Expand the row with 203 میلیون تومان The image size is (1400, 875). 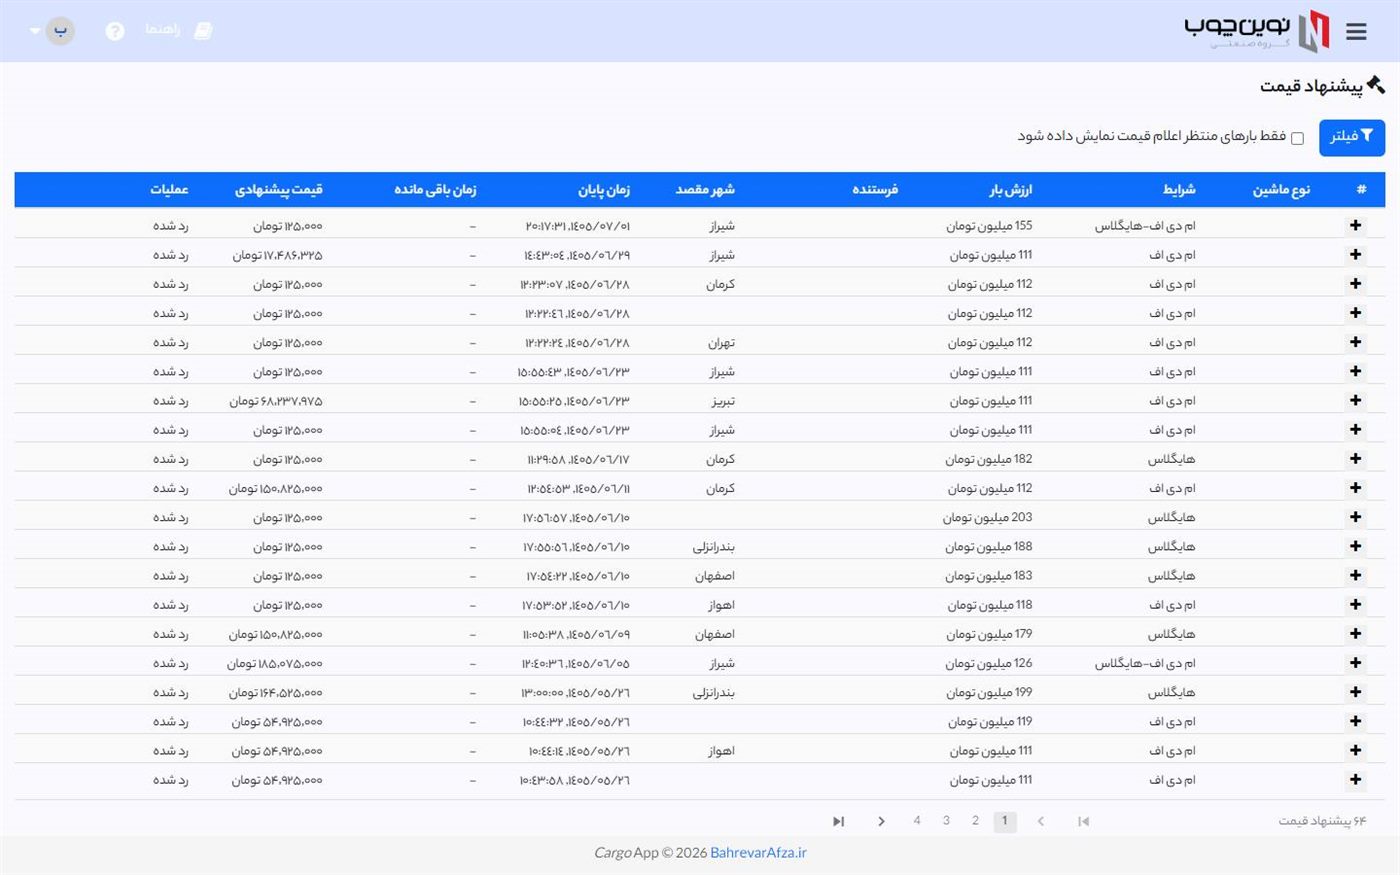tap(1355, 517)
